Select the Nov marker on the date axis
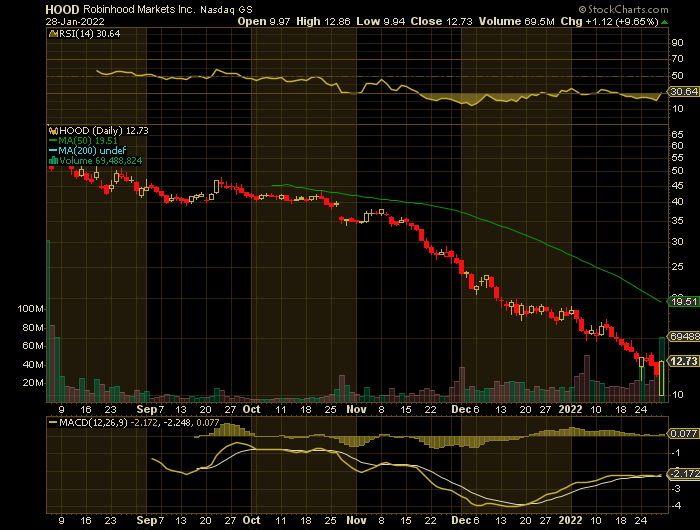The width and height of the screenshot is (700, 530). pyautogui.click(x=355, y=409)
